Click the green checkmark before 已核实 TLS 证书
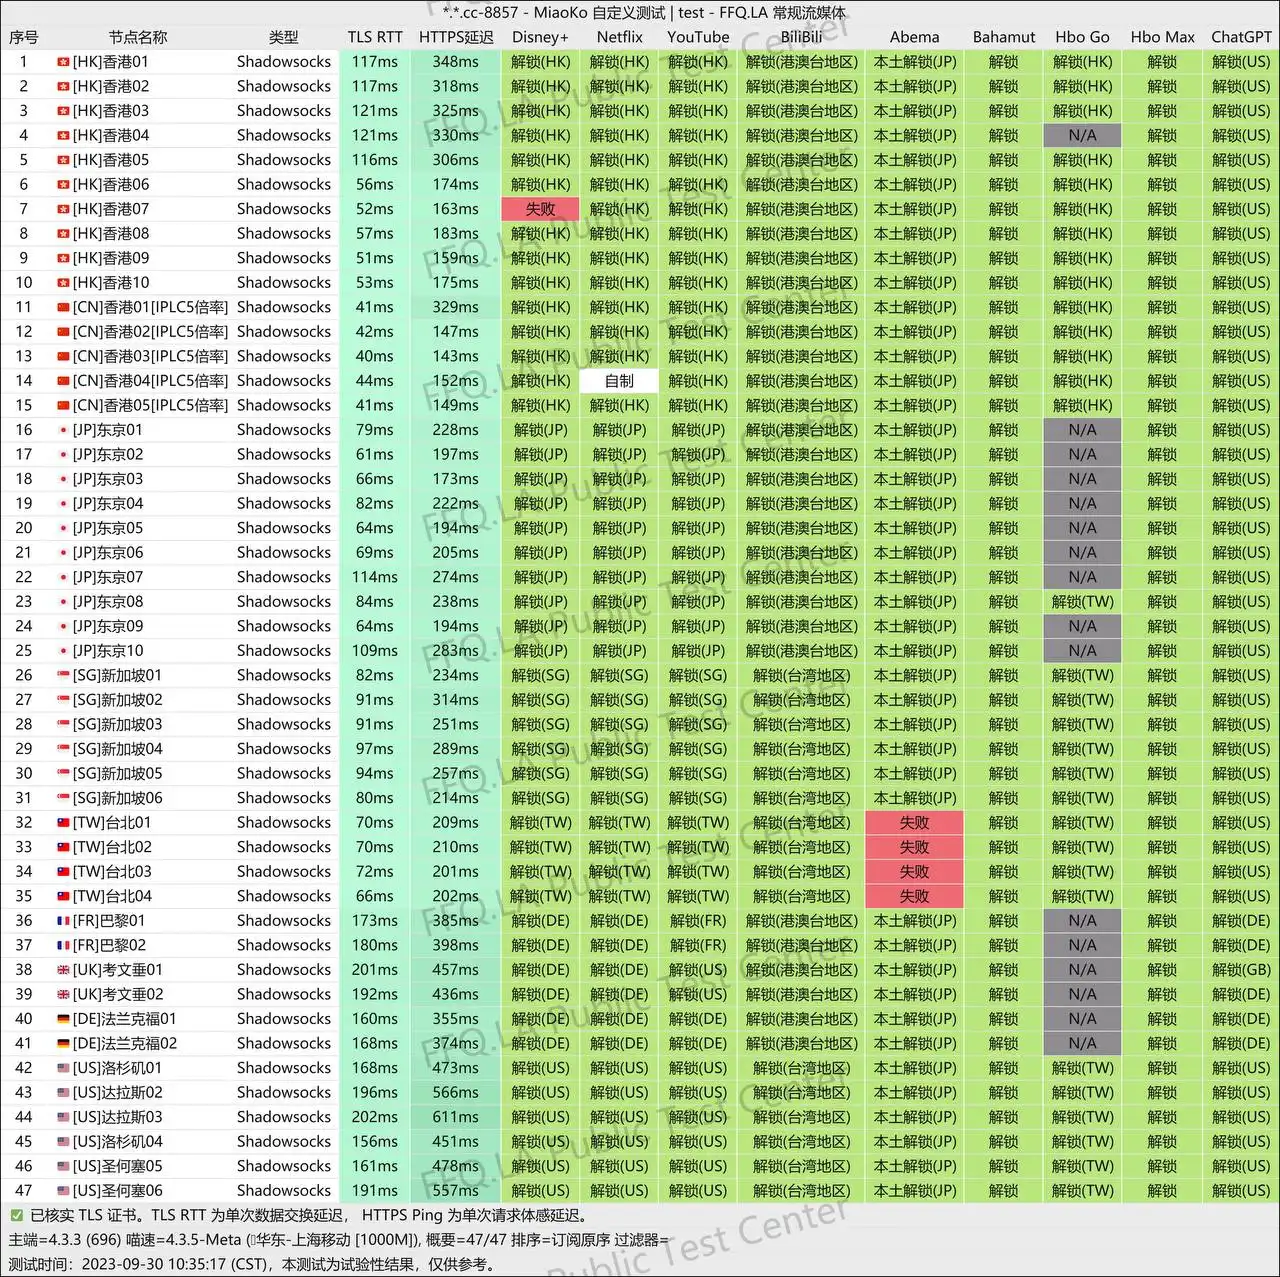 tap(16, 1215)
